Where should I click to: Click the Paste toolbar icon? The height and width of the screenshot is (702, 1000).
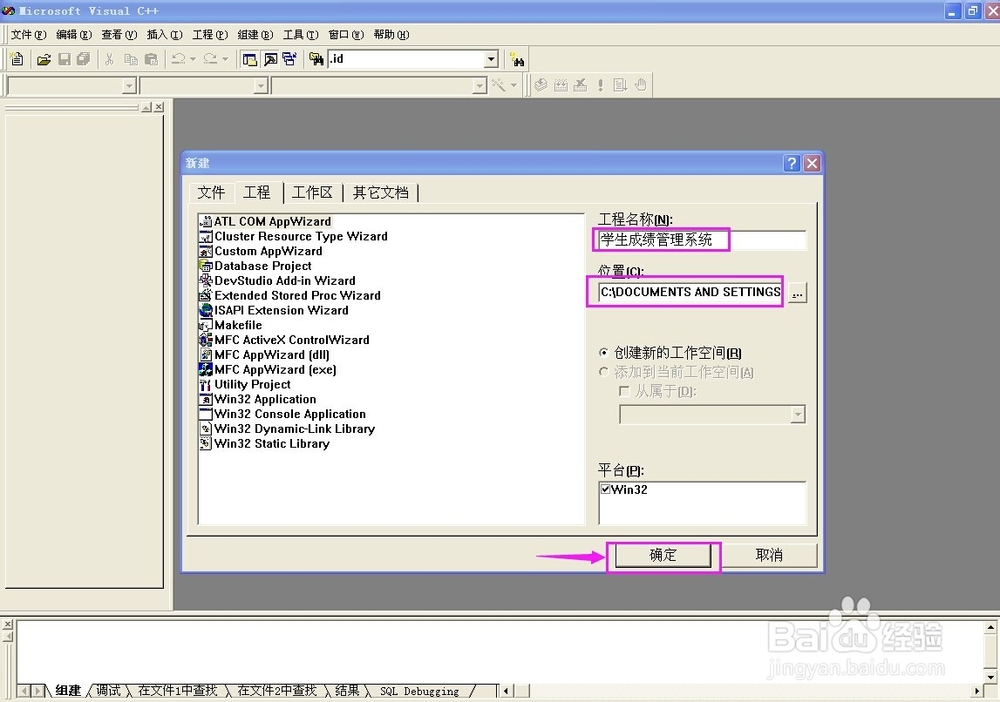click(151, 59)
